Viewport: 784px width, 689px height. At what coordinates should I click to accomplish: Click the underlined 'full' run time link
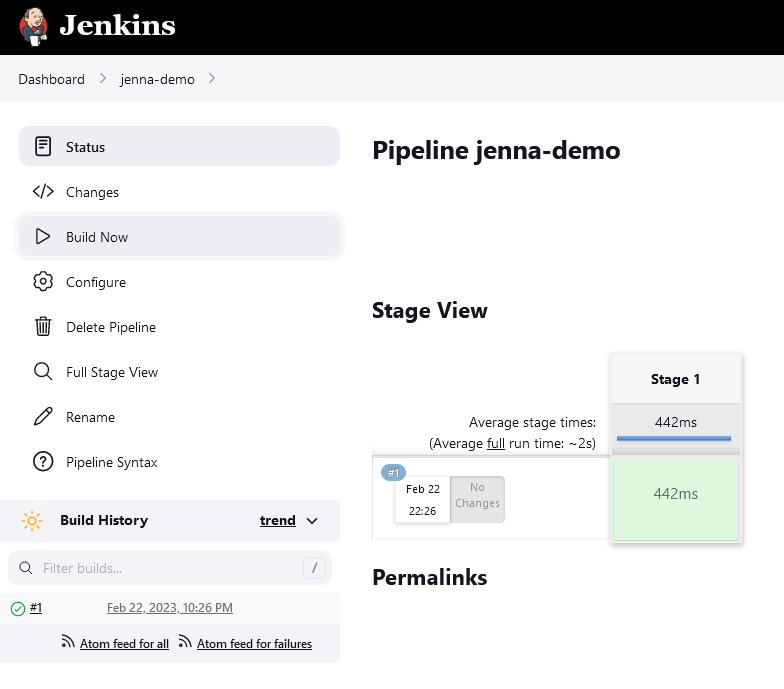pyautogui.click(x=496, y=444)
